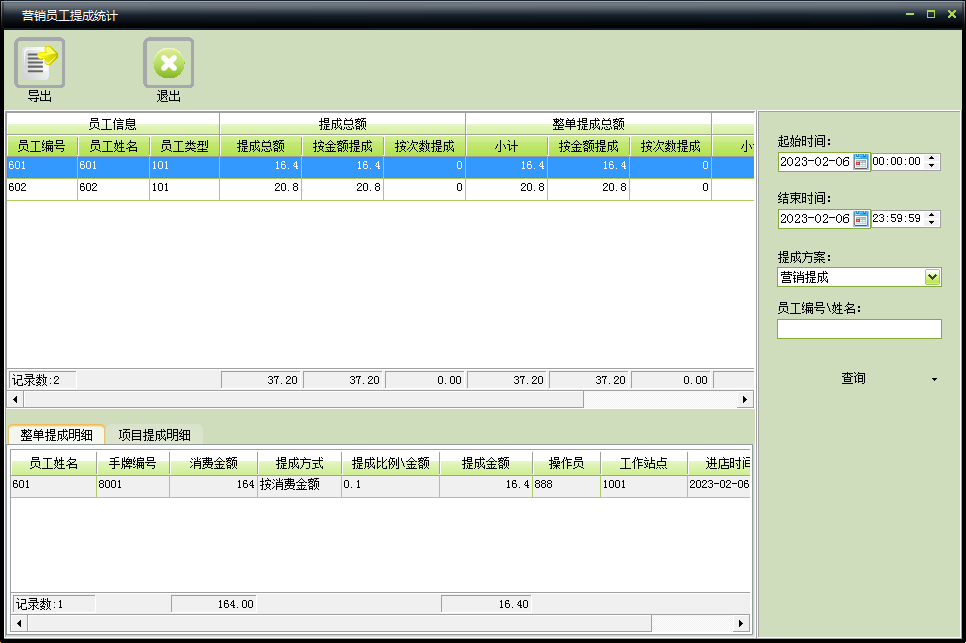The width and height of the screenshot is (966, 643).
Task: Click the 员工编号\姓名 input field
Action: coord(859,329)
